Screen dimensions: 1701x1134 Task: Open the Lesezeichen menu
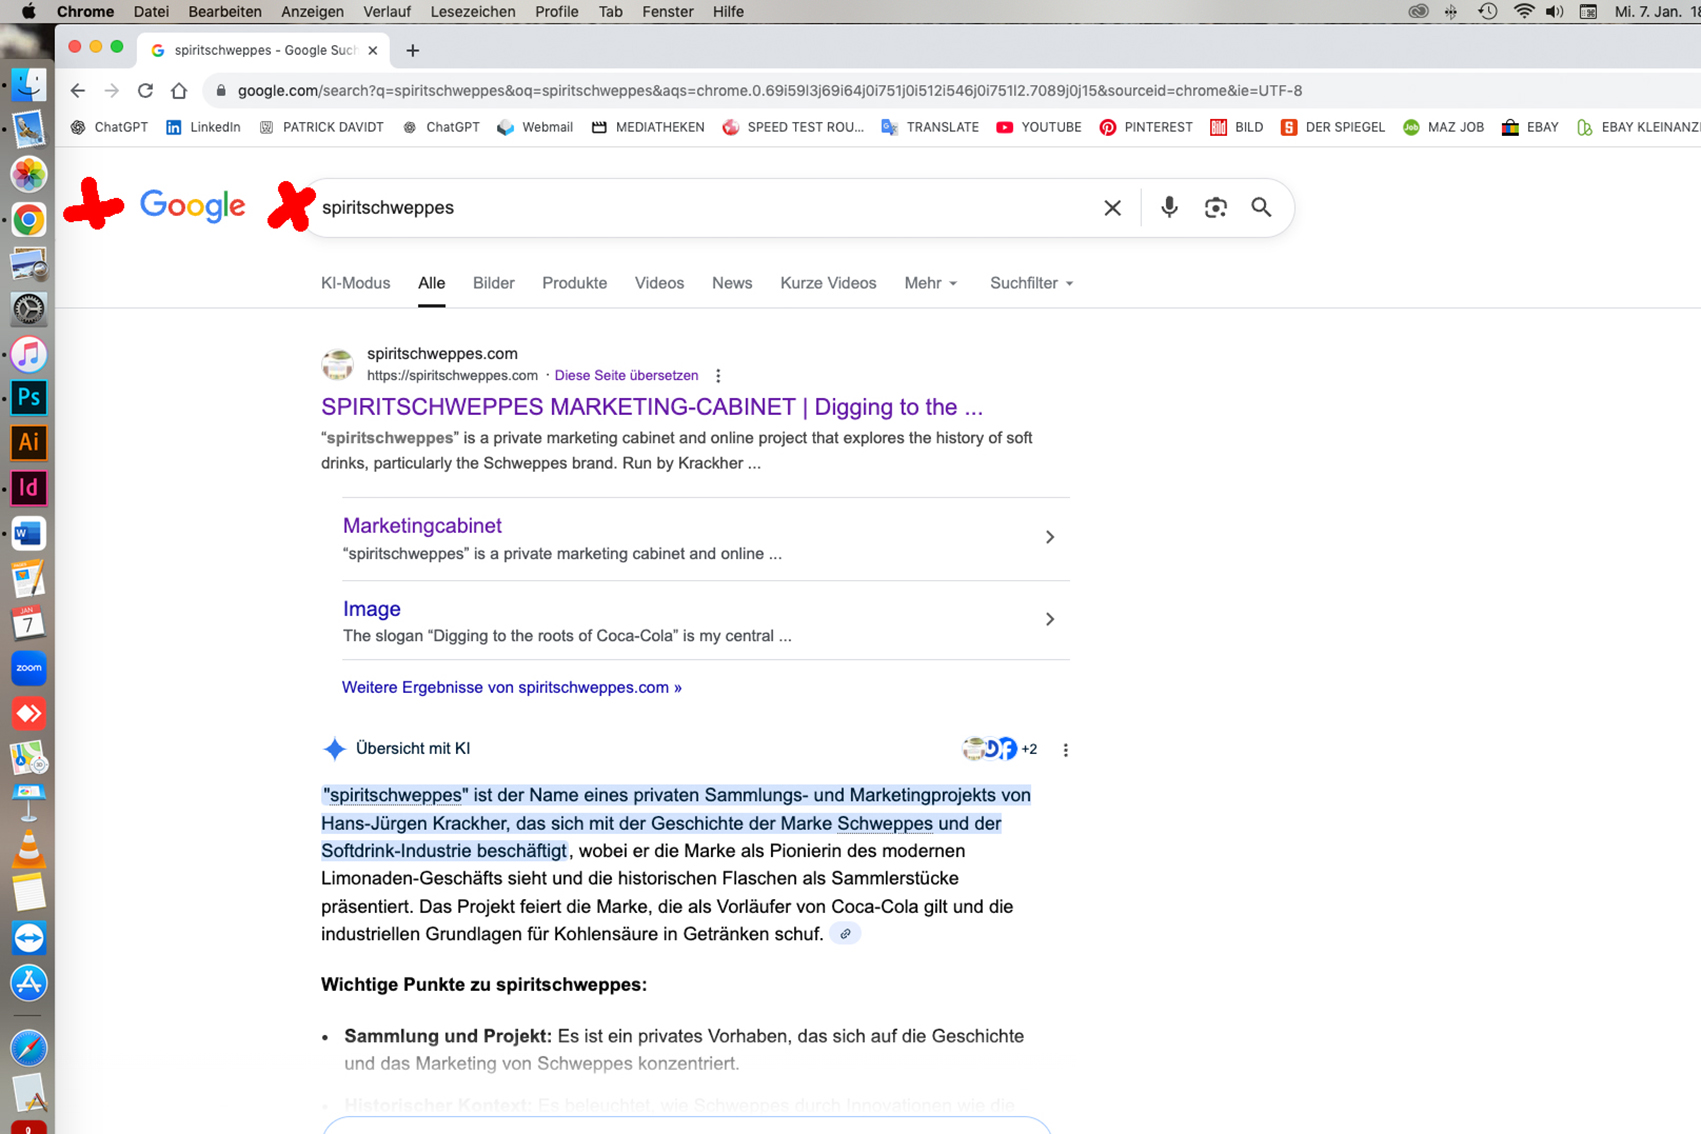(472, 12)
